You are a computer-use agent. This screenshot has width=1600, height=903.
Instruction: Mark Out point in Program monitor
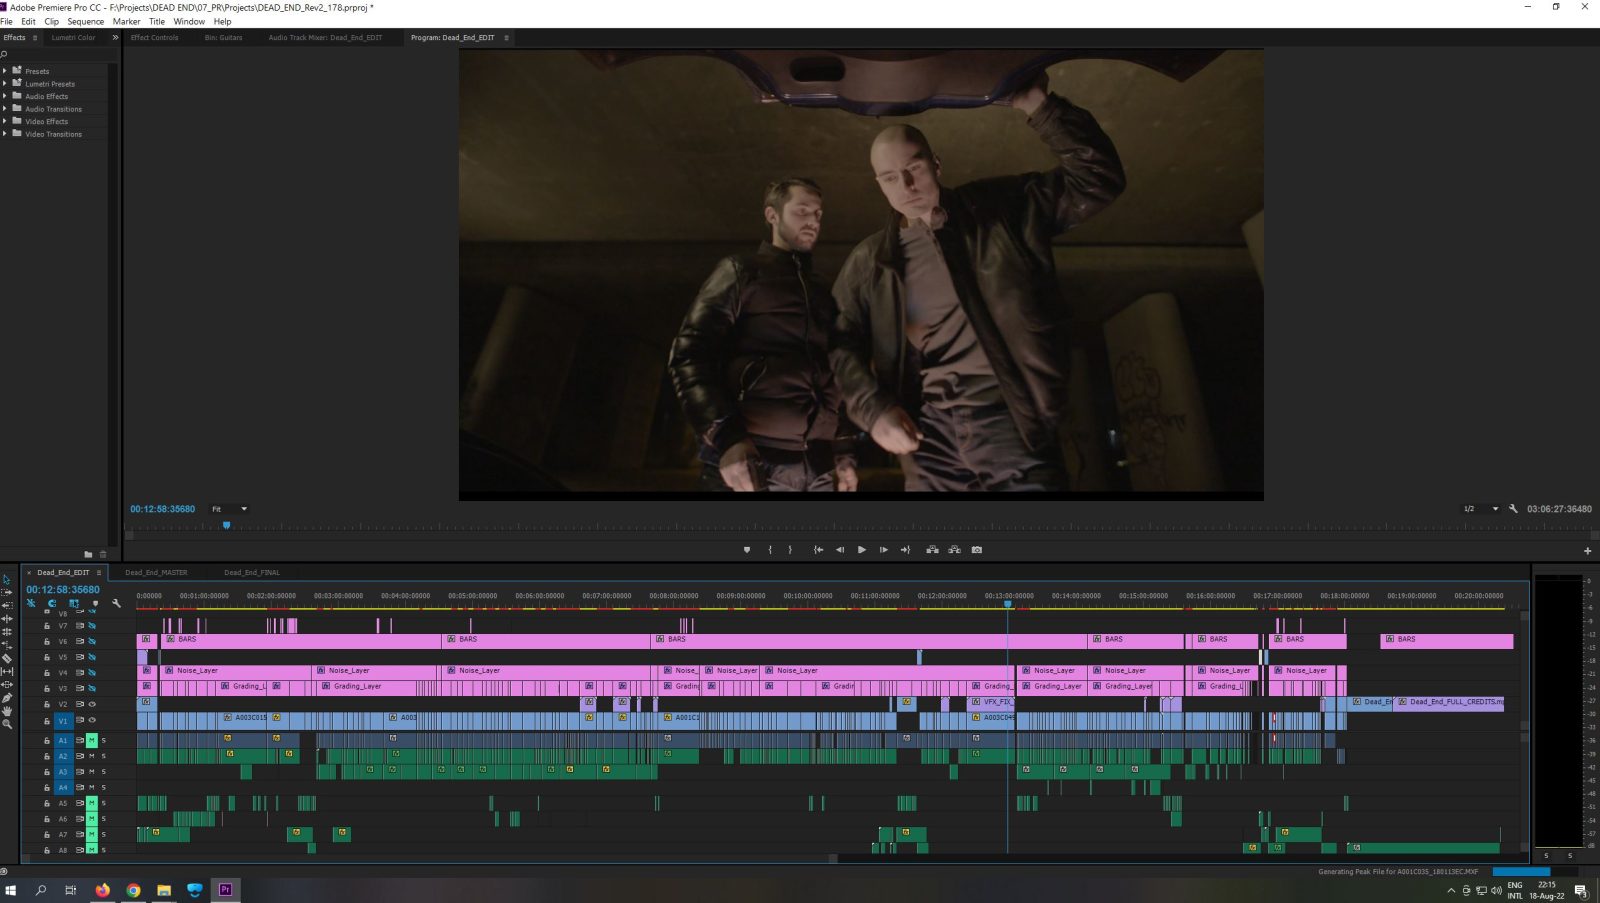790,549
